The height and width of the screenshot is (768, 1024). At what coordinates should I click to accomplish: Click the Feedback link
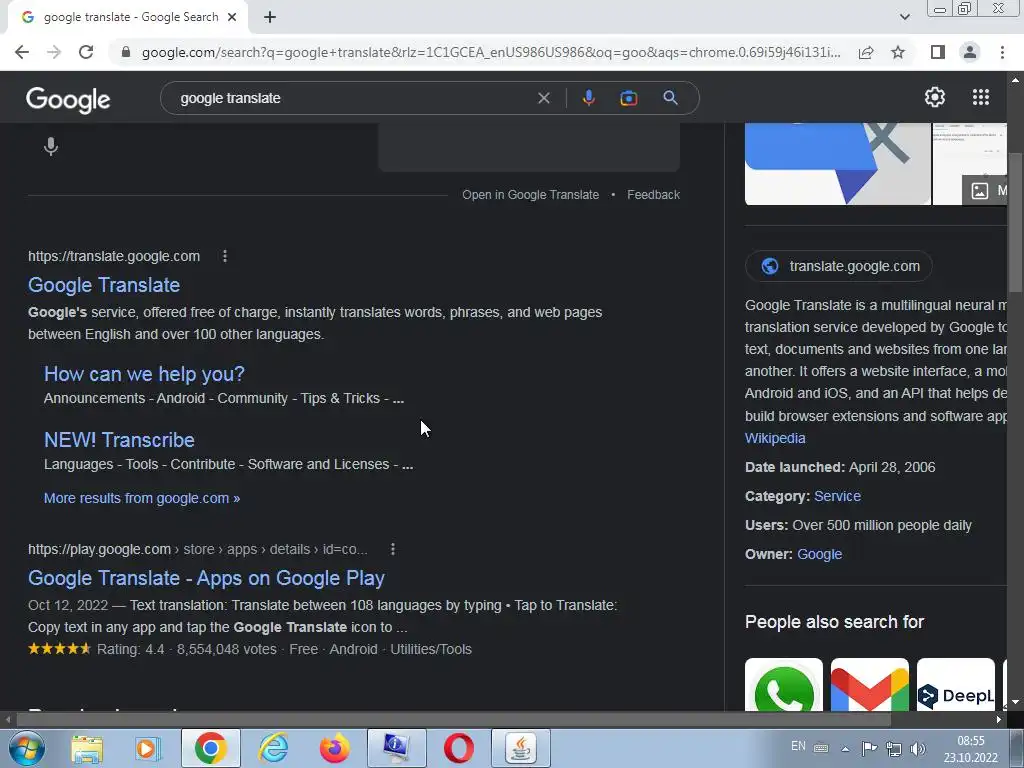[653, 195]
